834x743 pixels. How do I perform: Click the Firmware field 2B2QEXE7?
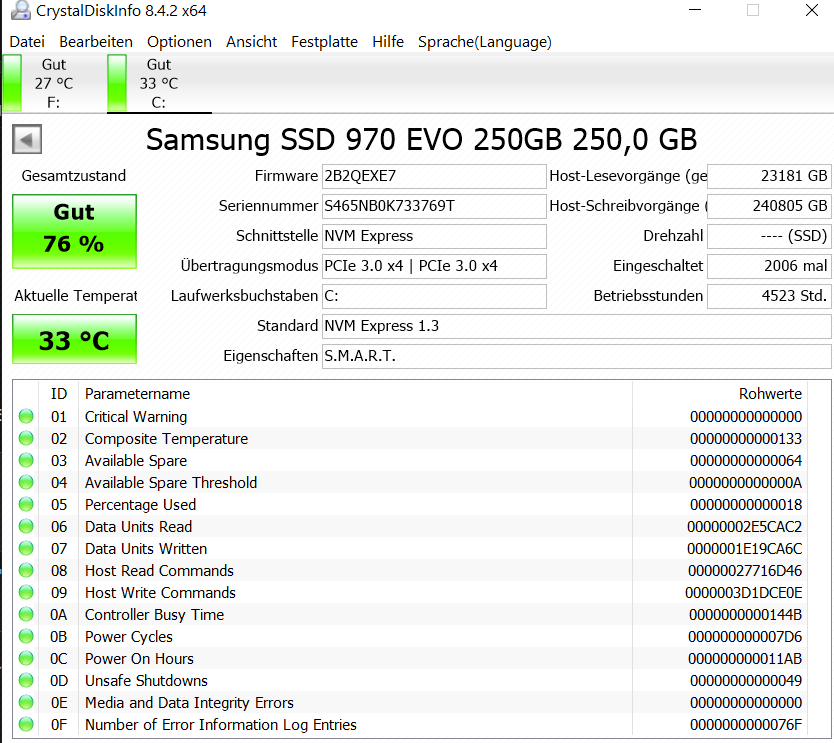coord(434,176)
